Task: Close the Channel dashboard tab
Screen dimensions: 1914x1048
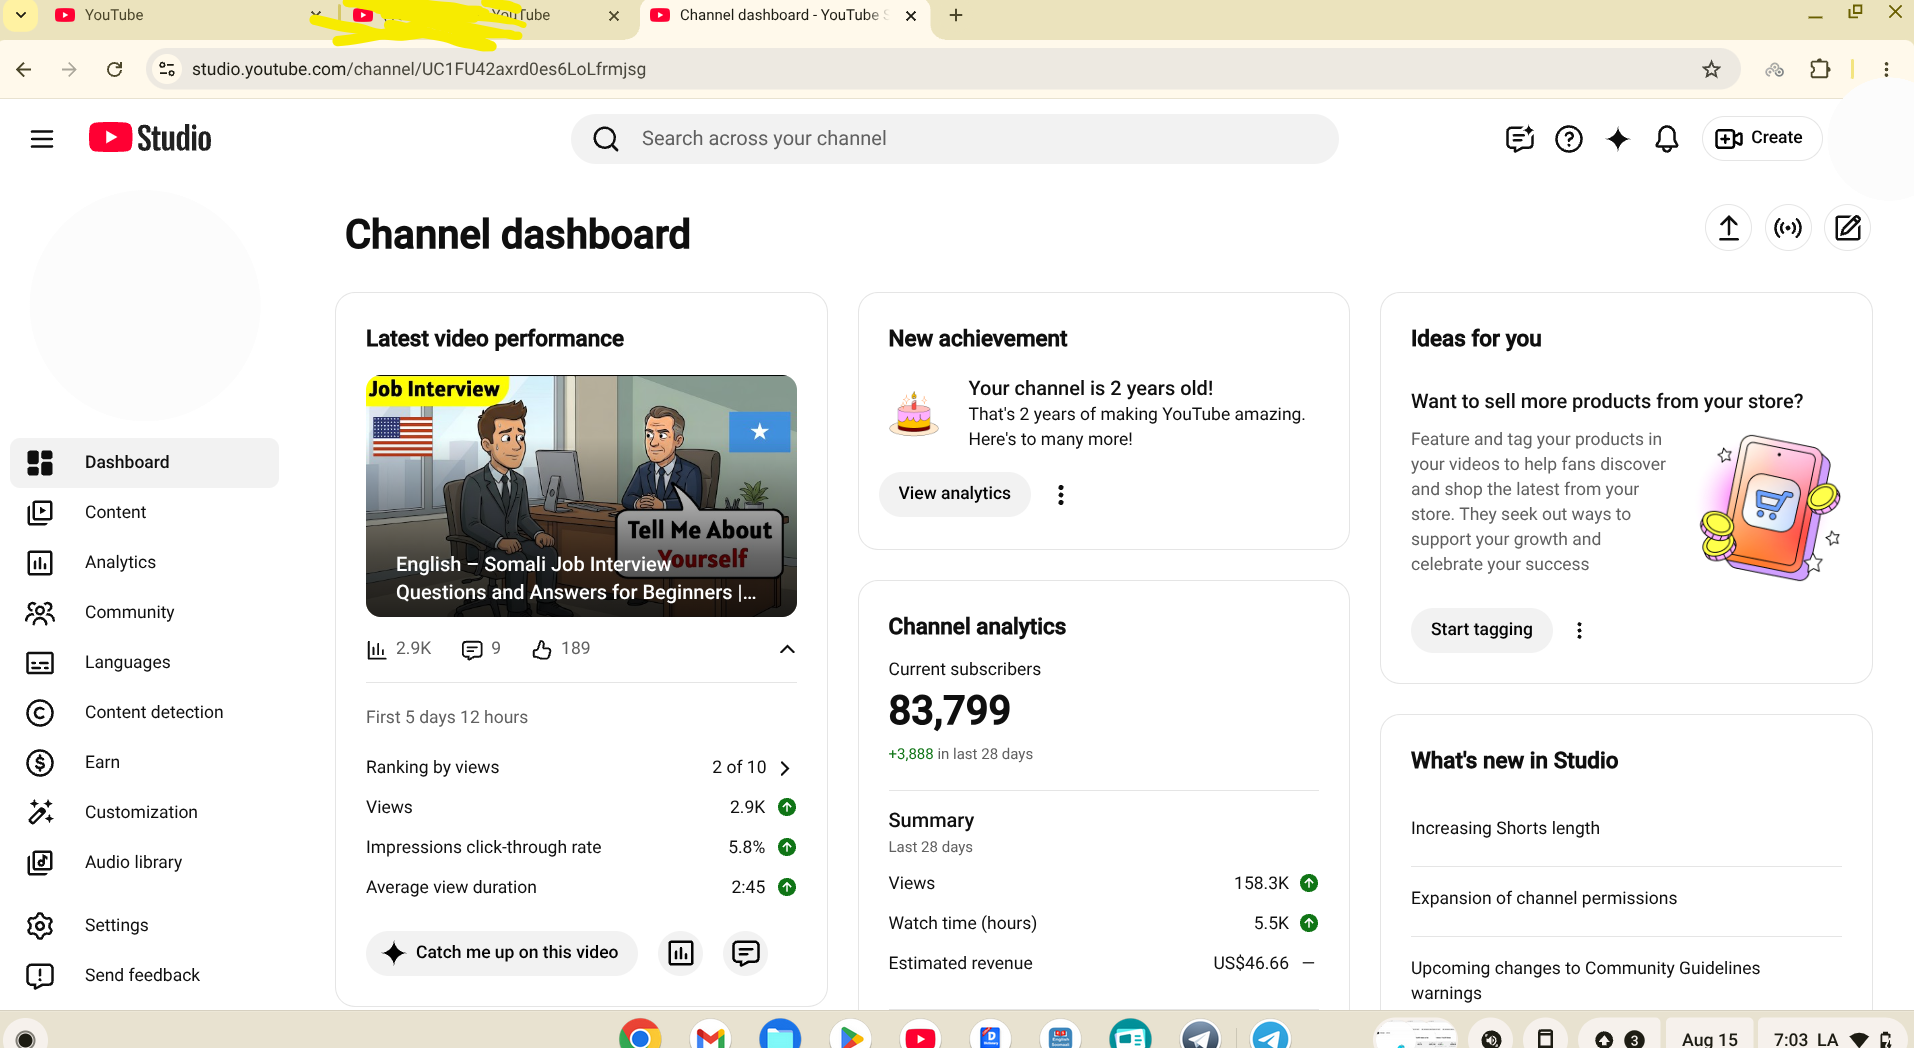Action: pos(911,16)
